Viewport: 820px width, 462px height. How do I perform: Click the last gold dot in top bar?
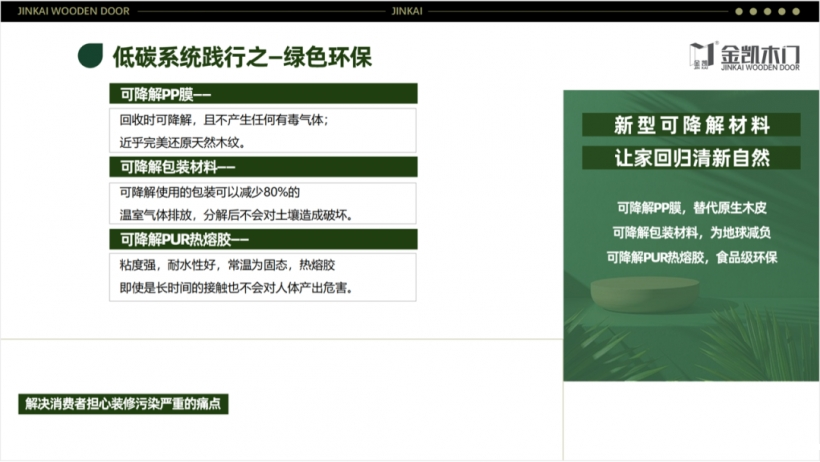tap(797, 11)
